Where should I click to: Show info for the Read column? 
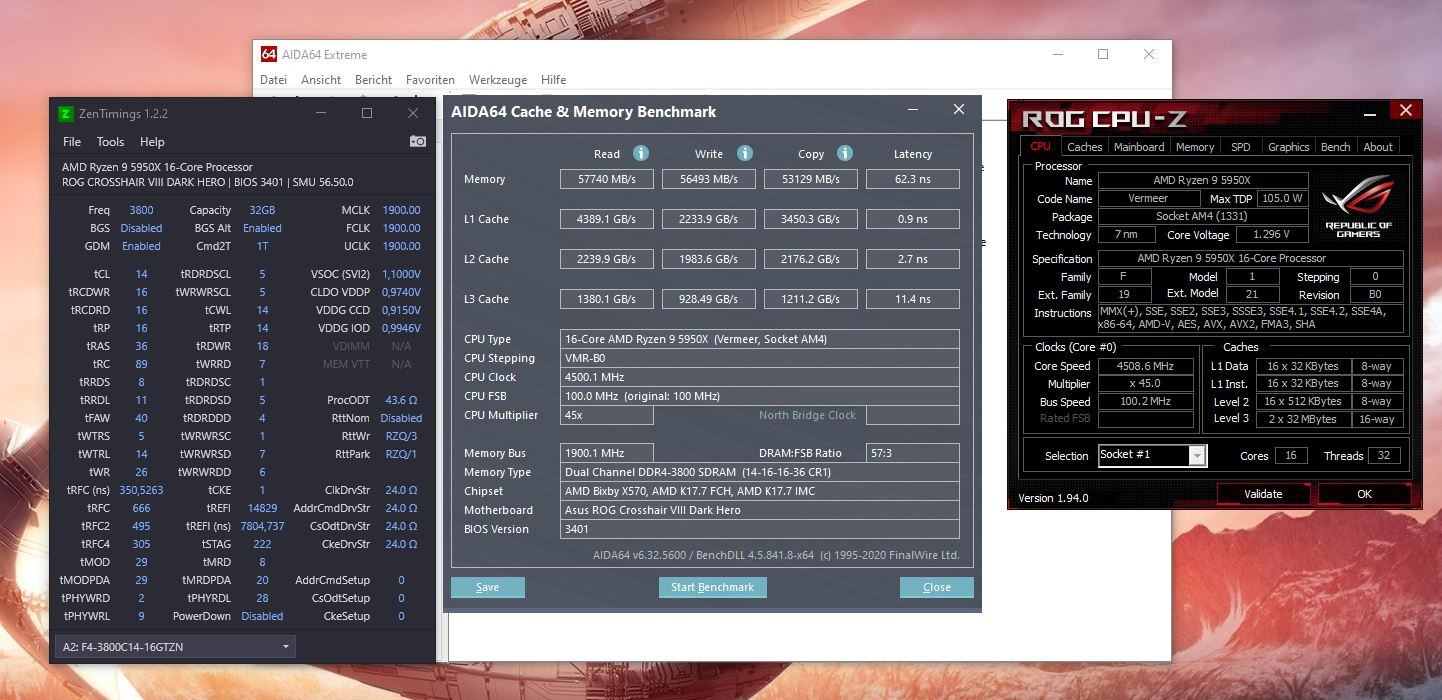tap(641, 153)
